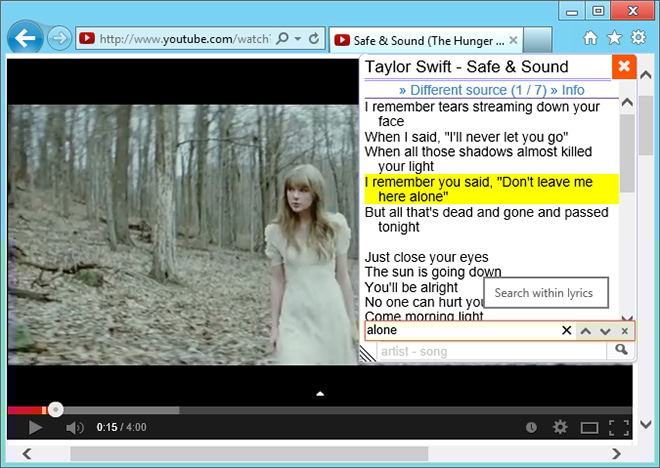
Task: Close the lyrics panel with the orange X
Action: point(623,67)
